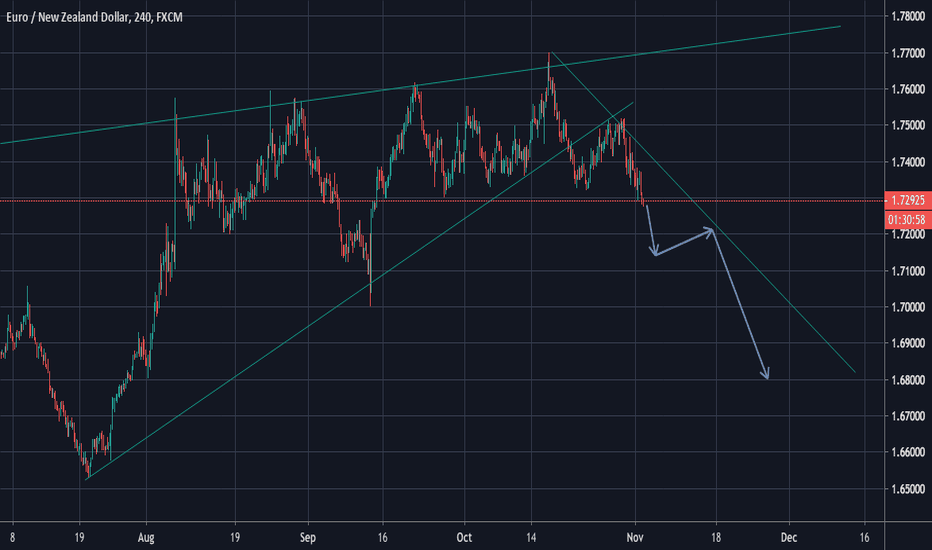Viewport: 932px width, 550px height.
Task: Click the '14' date label before Nov
Action: click(531, 538)
